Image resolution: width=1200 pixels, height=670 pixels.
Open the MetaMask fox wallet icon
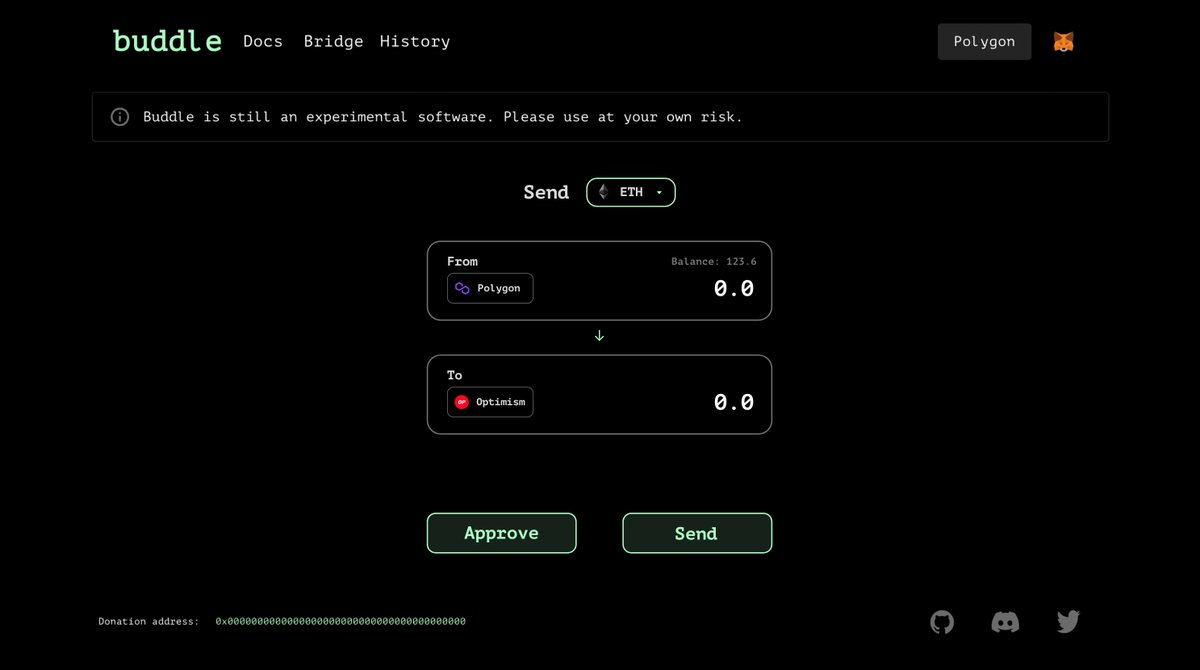pyautogui.click(x=1063, y=42)
